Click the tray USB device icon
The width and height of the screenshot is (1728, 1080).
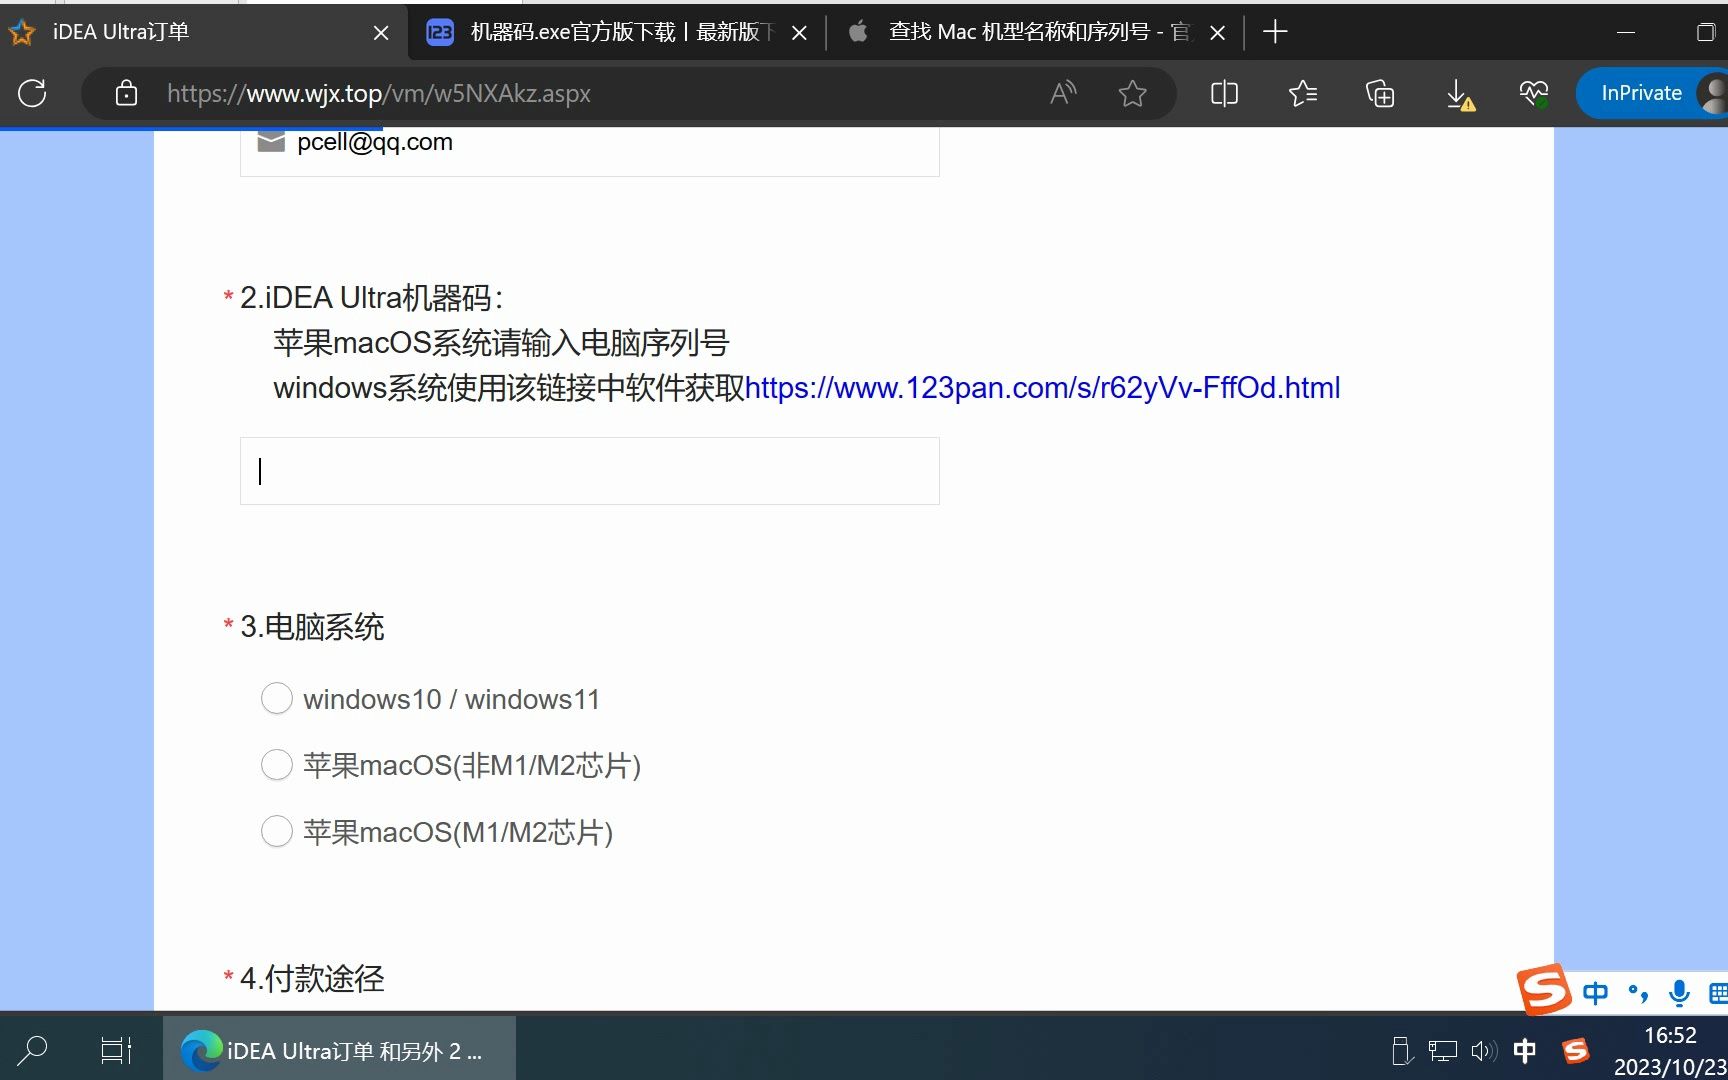pos(1402,1050)
